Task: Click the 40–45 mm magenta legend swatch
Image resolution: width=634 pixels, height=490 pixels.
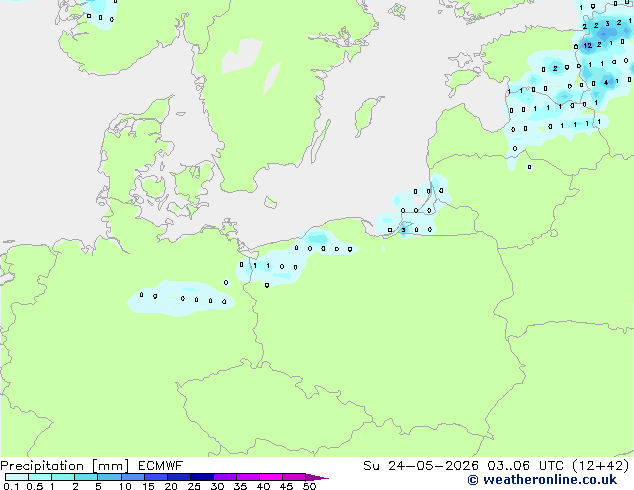Action: click(x=271, y=477)
